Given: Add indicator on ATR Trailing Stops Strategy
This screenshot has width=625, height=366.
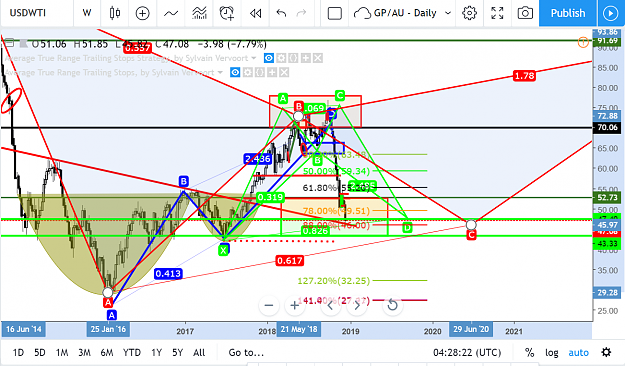Looking at the screenshot, I should click(306, 58).
